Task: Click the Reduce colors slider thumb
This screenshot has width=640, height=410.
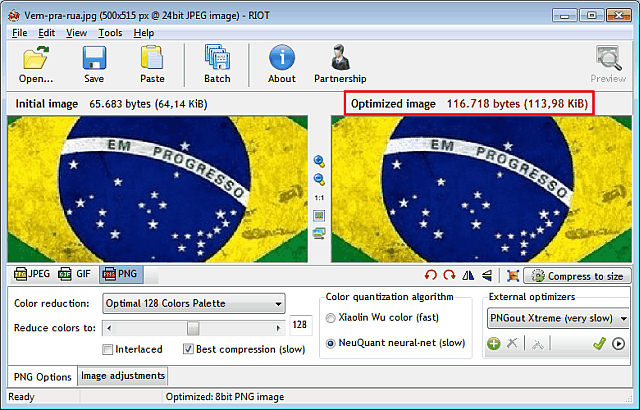Action: [x=193, y=327]
